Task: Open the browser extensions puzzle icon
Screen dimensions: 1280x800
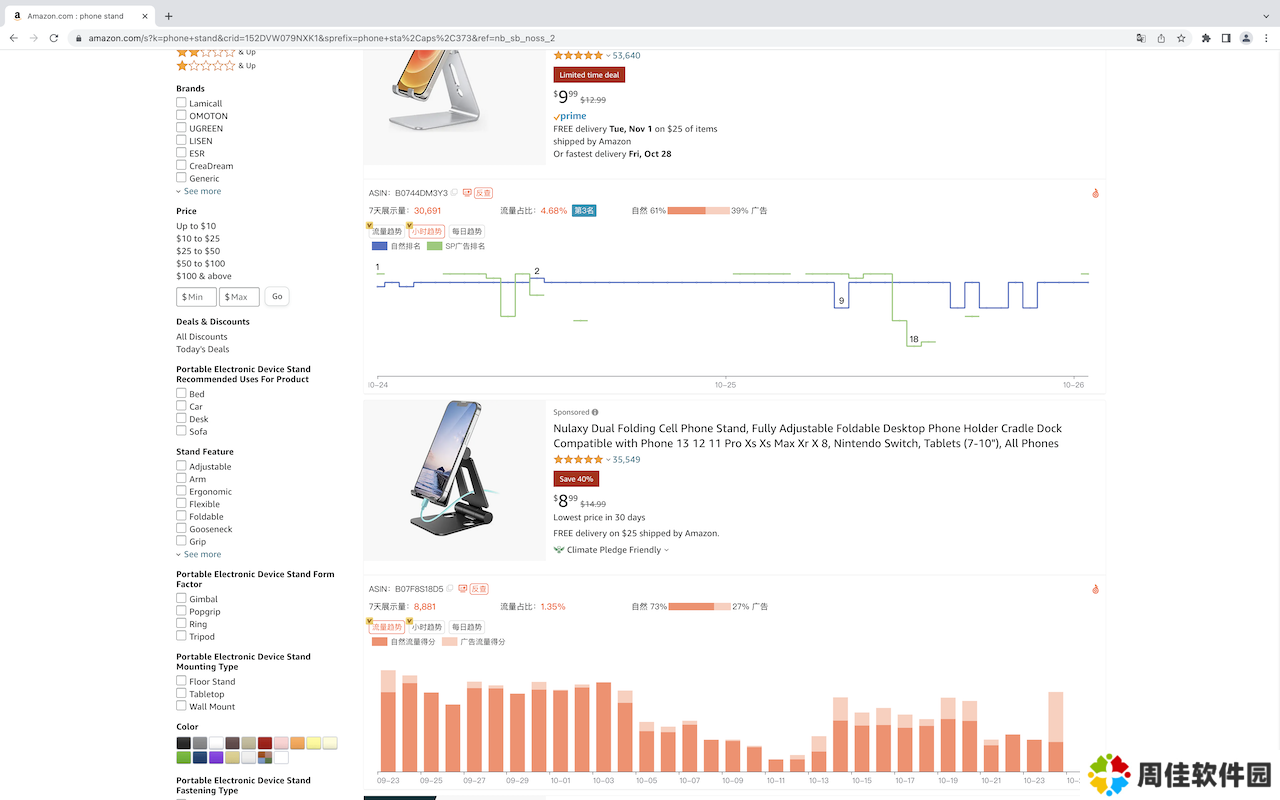Action: (1206, 38)
